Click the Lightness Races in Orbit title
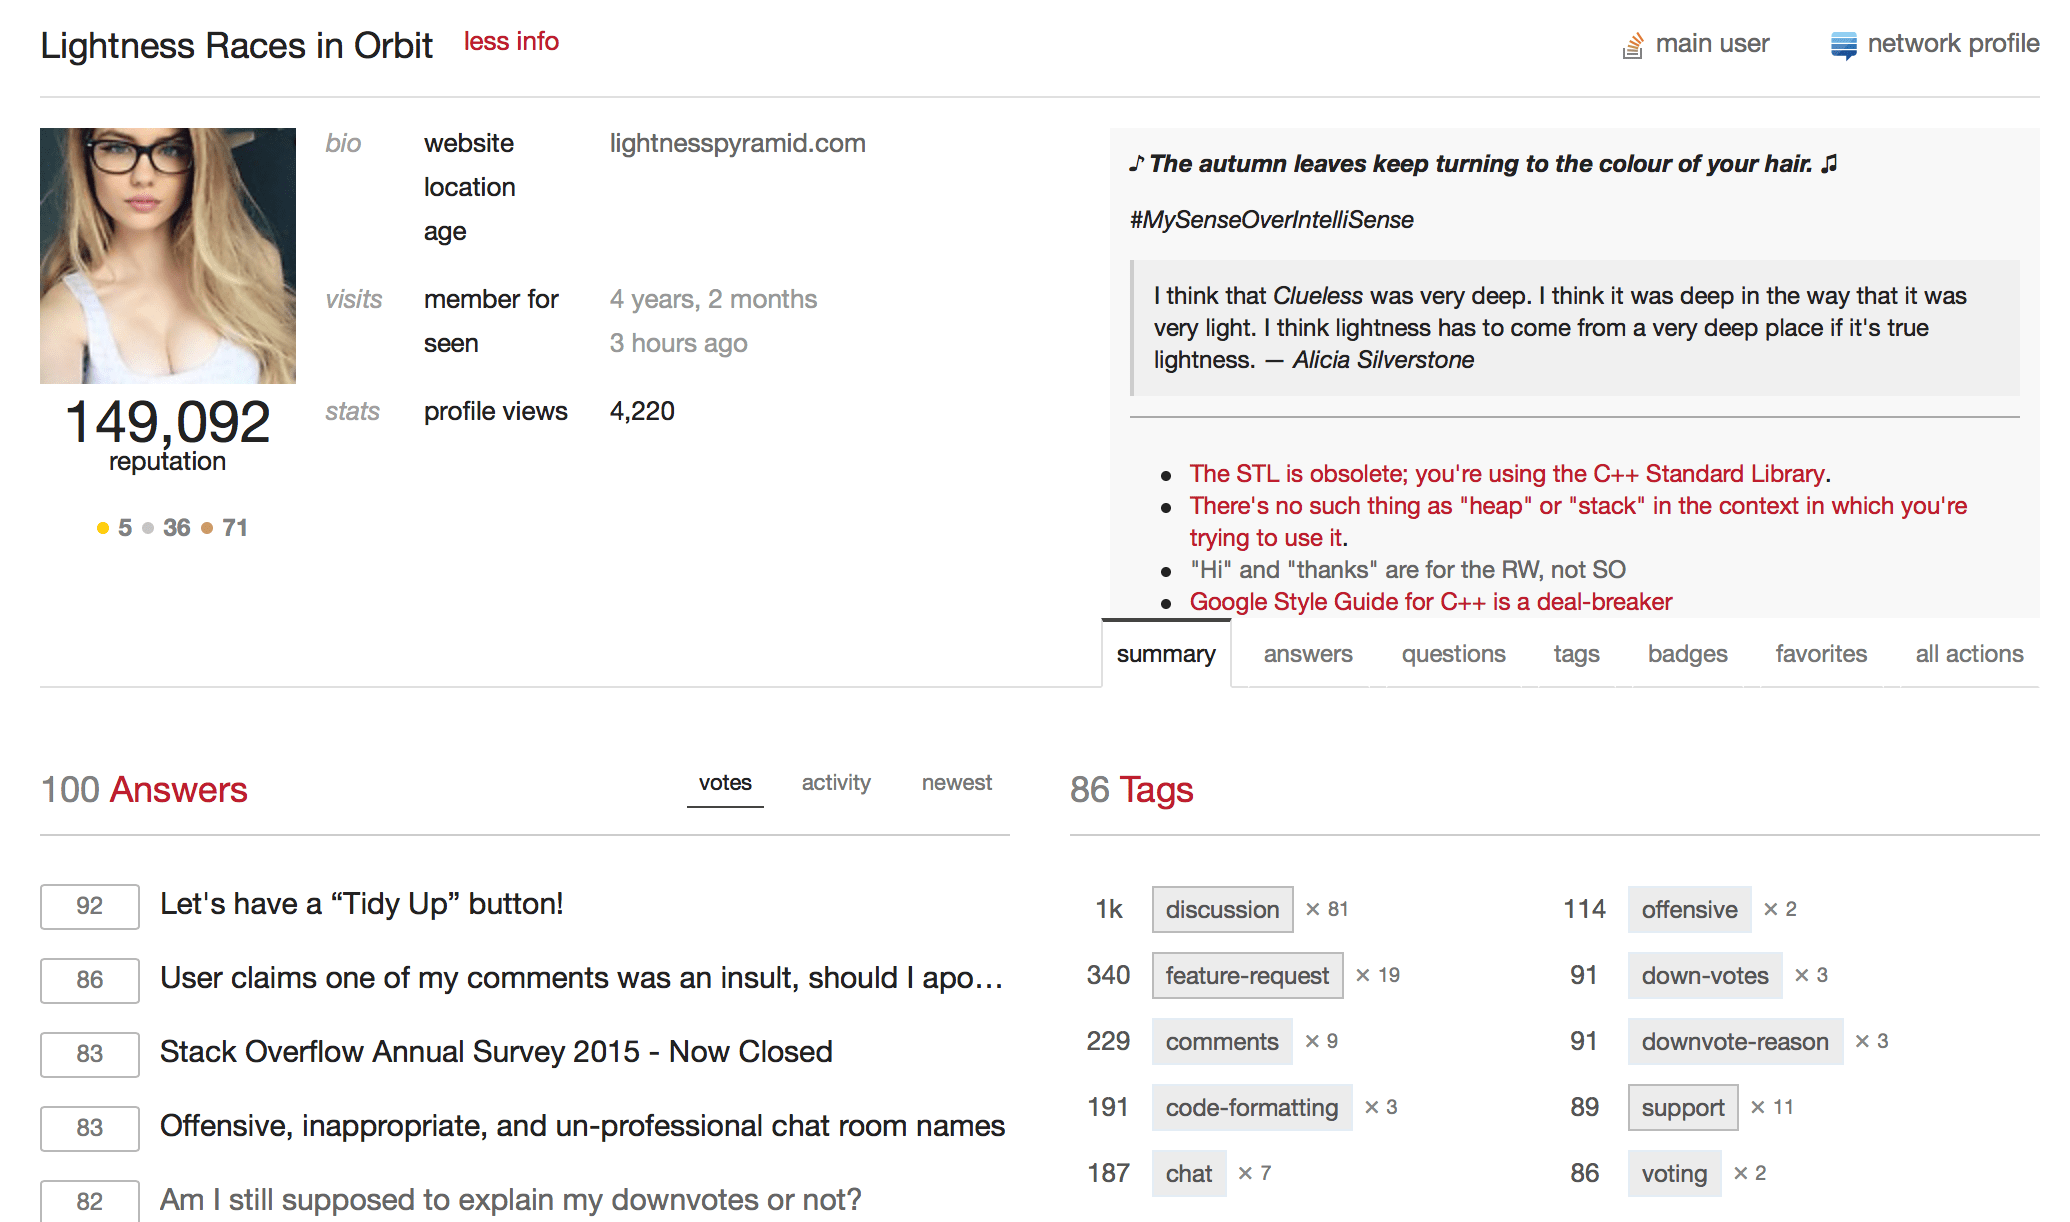Image resolution: width=2070 pixels, height=1222 pixels. point(236,46)
